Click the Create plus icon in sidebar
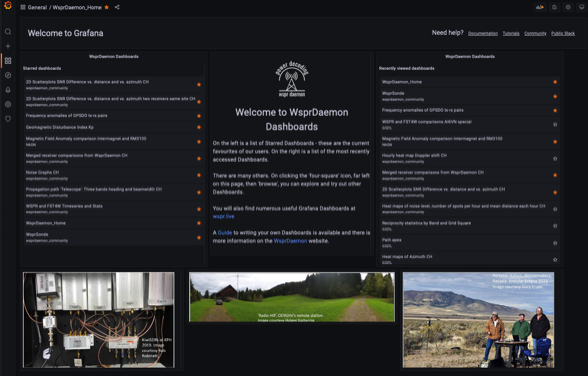Image resolution: width=588 pixels, height=376 pixels. coord(8,46)
